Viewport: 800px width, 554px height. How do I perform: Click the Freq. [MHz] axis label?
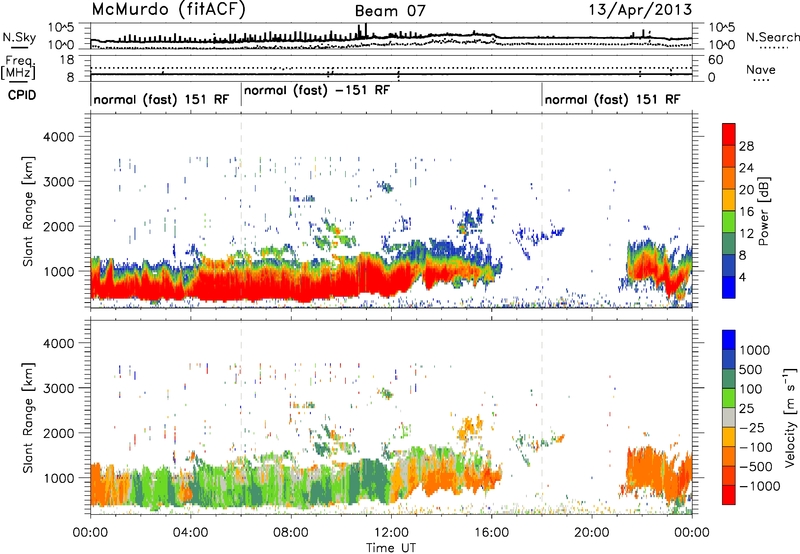19,67
